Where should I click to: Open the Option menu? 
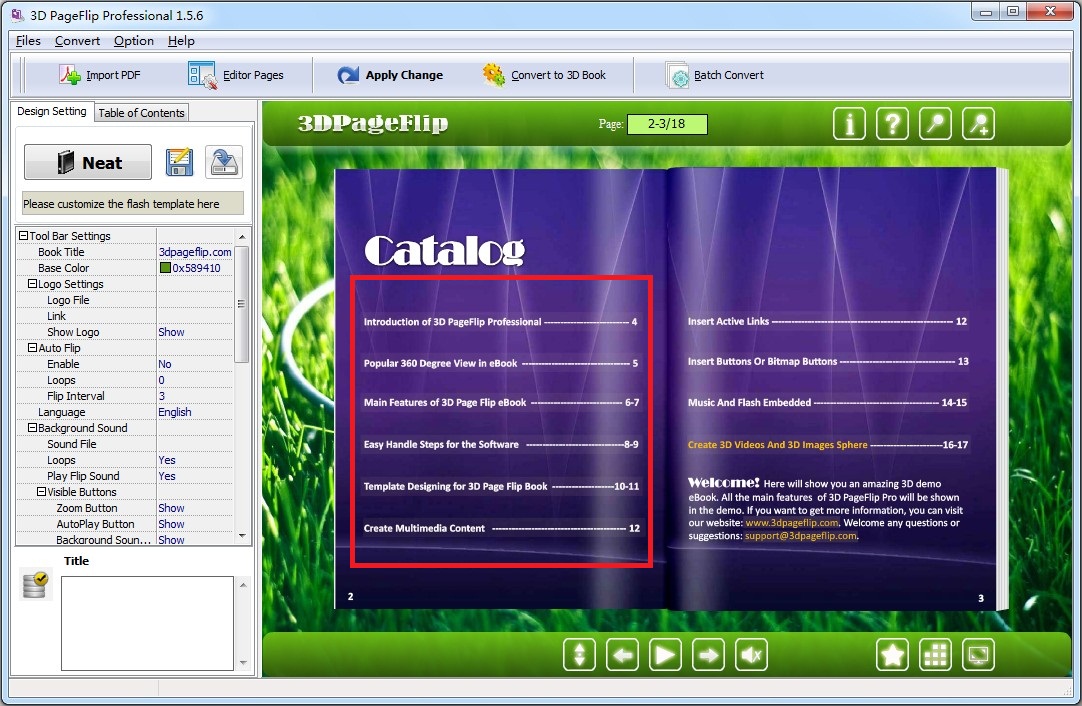134,41
